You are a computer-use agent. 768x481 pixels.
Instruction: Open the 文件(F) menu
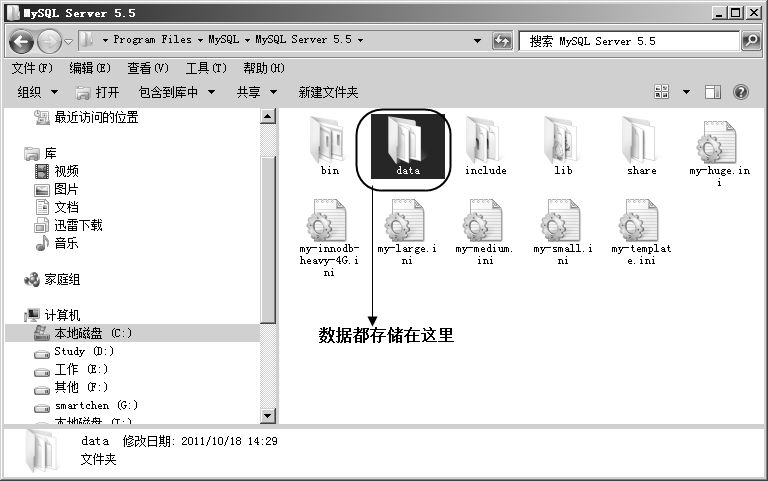(32, 68)
